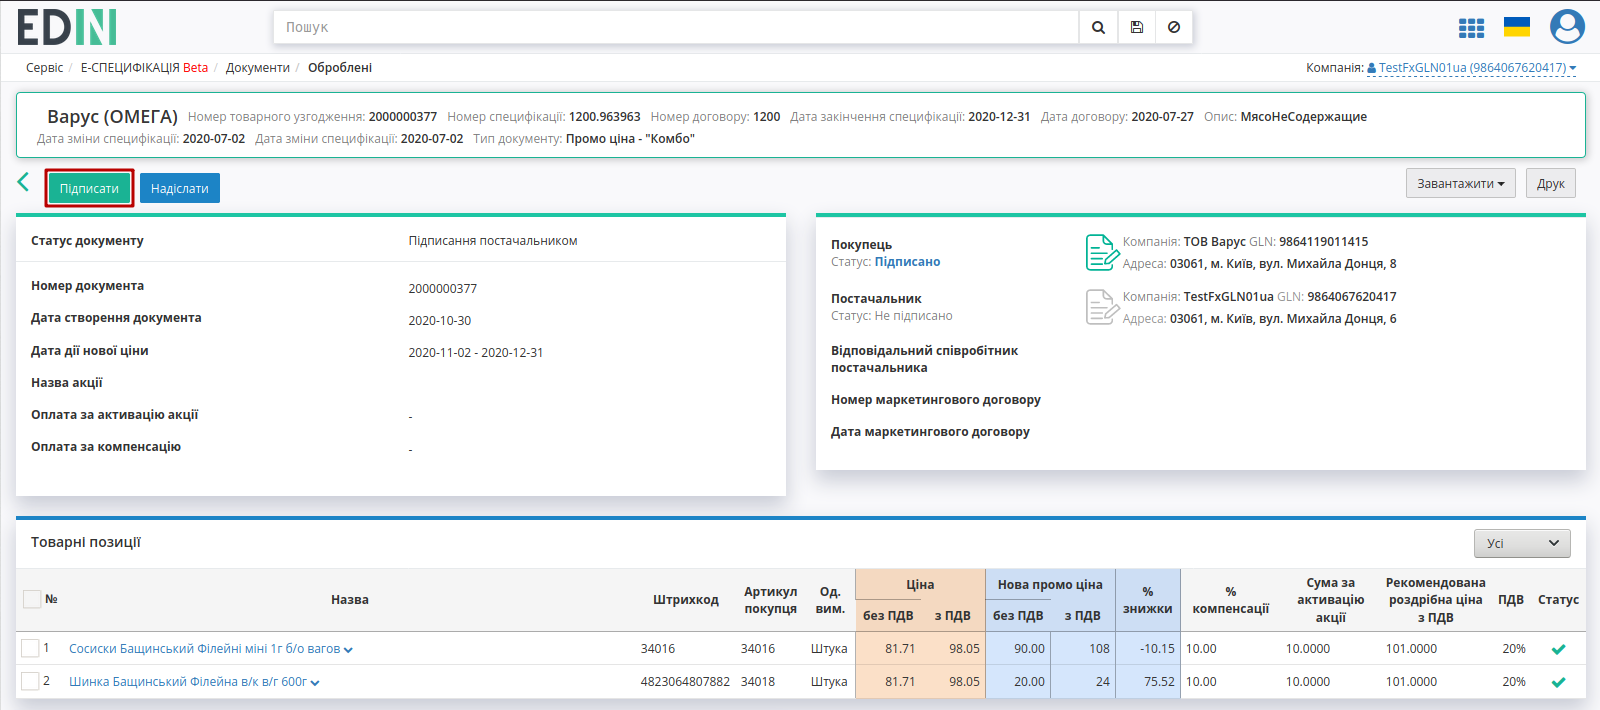Click the Нова промо ціна header
The height and width of the screenshot is (710, 1600).
[1050, 585]
